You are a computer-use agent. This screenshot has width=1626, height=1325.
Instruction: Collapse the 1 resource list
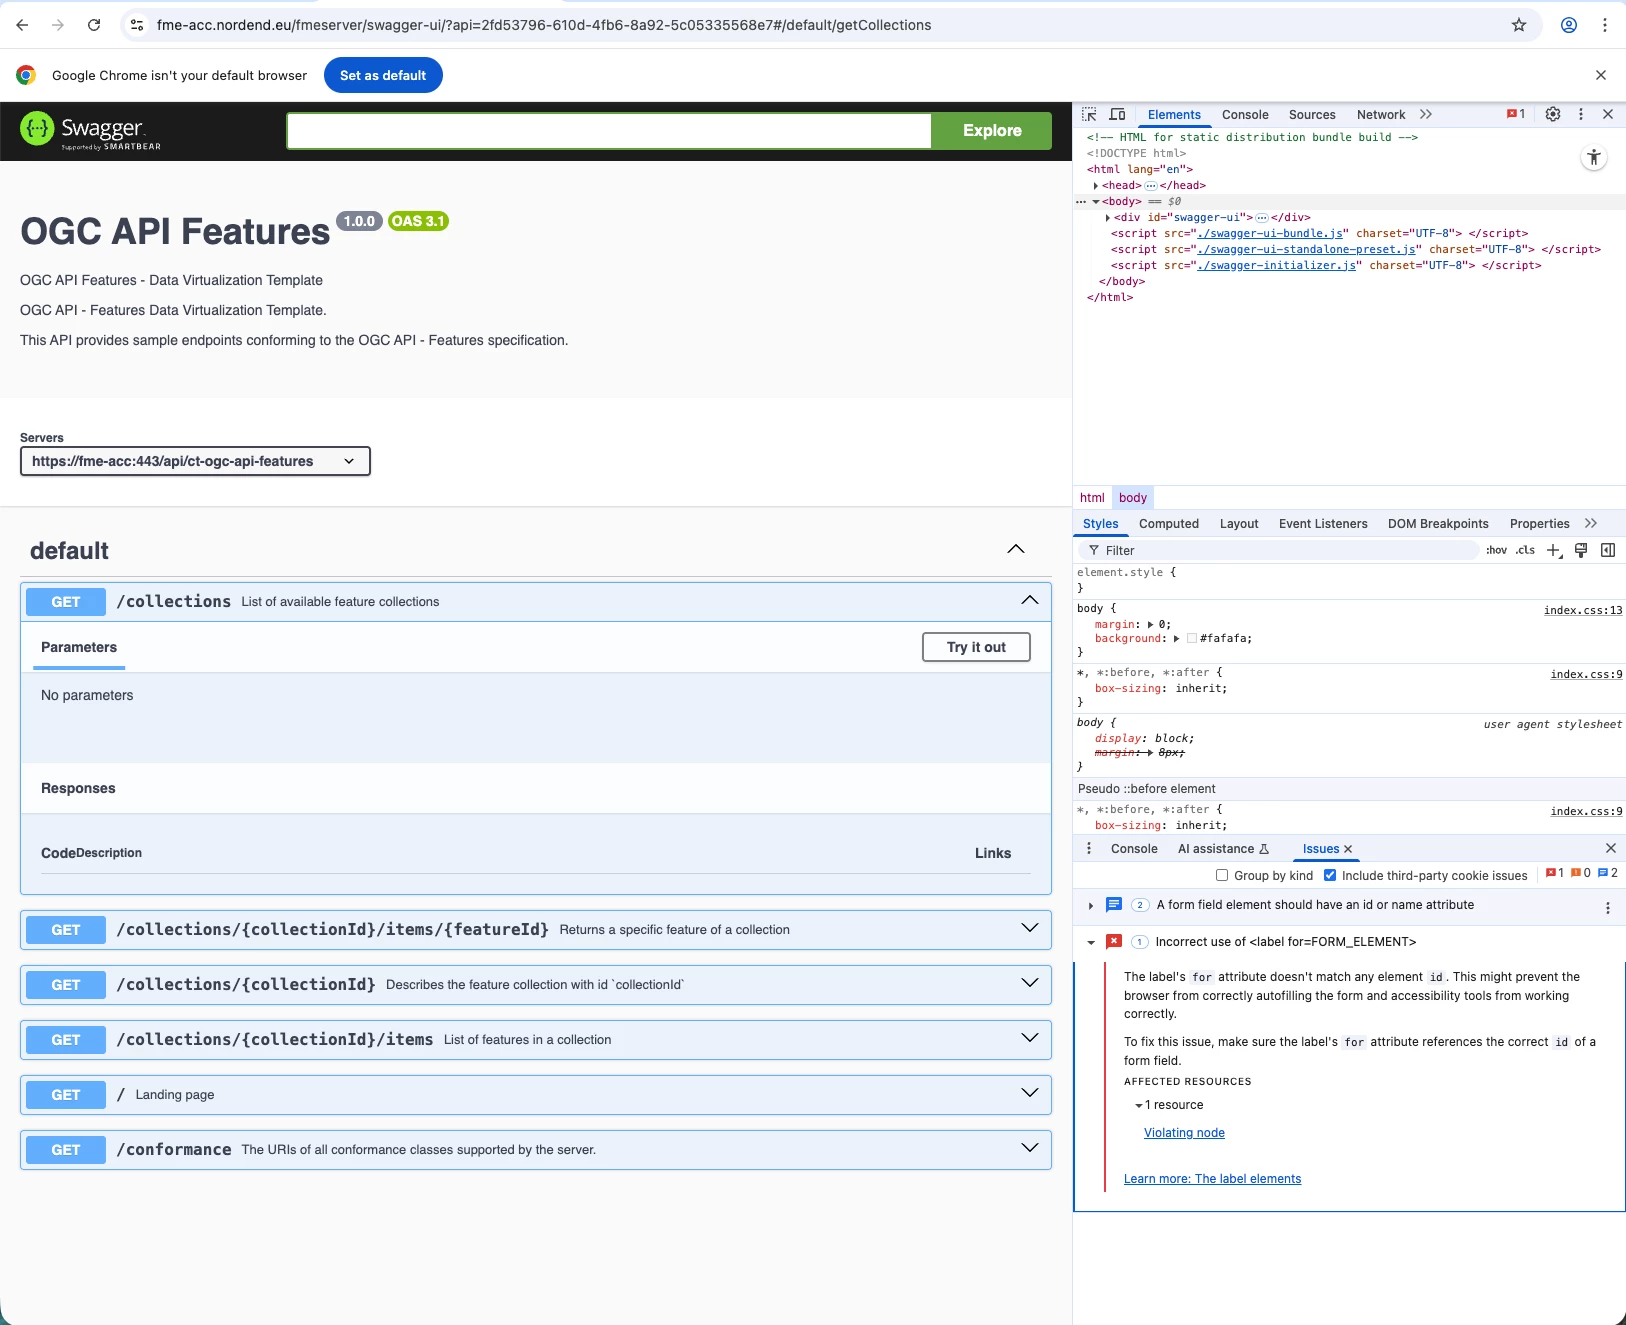[x=1138, y=1106]
